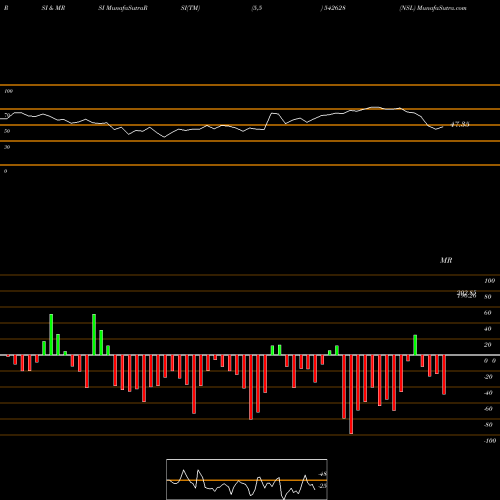The height and width of the screenshot is (500, 500).
Task: Click the 'MR' panel label
Action: (446, 260)
